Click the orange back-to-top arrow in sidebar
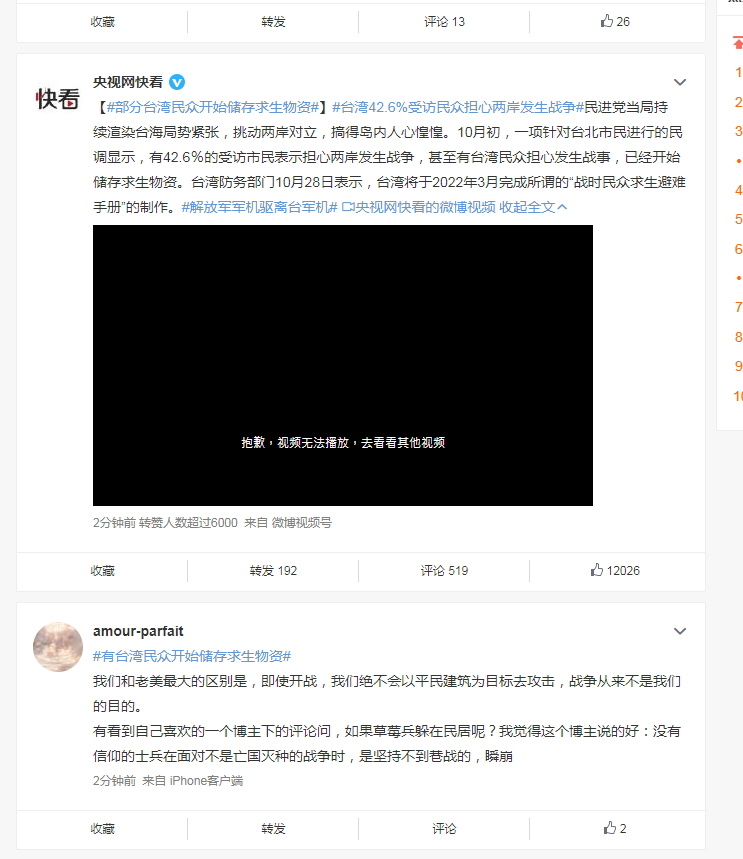This screenshot has width=743, height=859. click(738, 43)
